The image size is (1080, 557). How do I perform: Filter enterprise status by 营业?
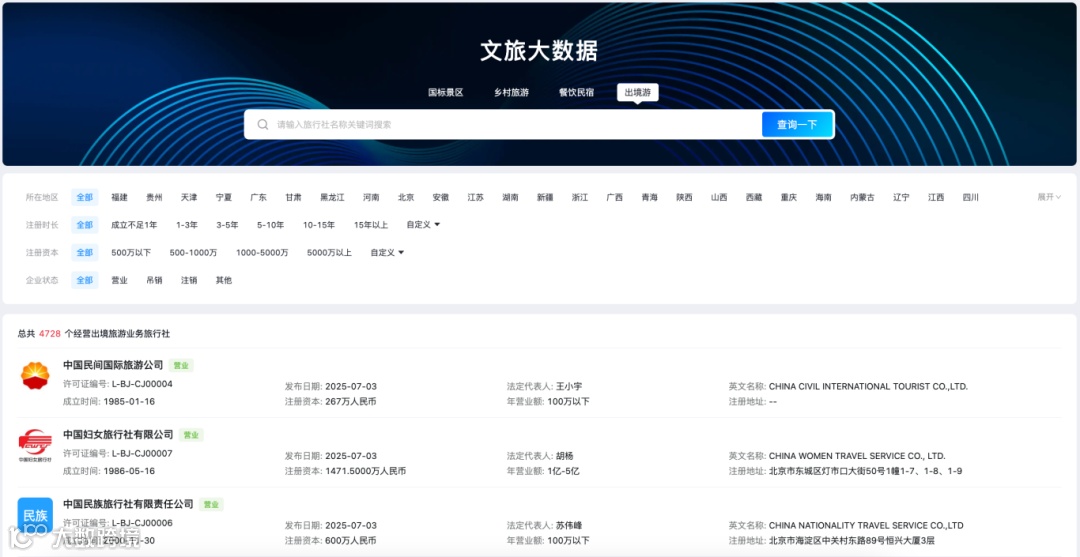pyautogui.click(x=120, y=280)
